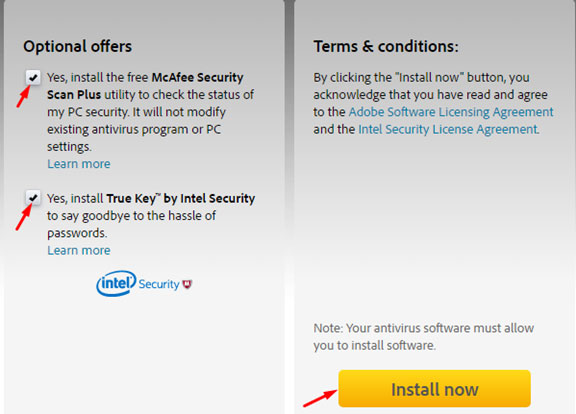Open Learn more under True Key offer
Image resolution: width=576 pixels, height=414 pixels.
[x=79, y=251]
